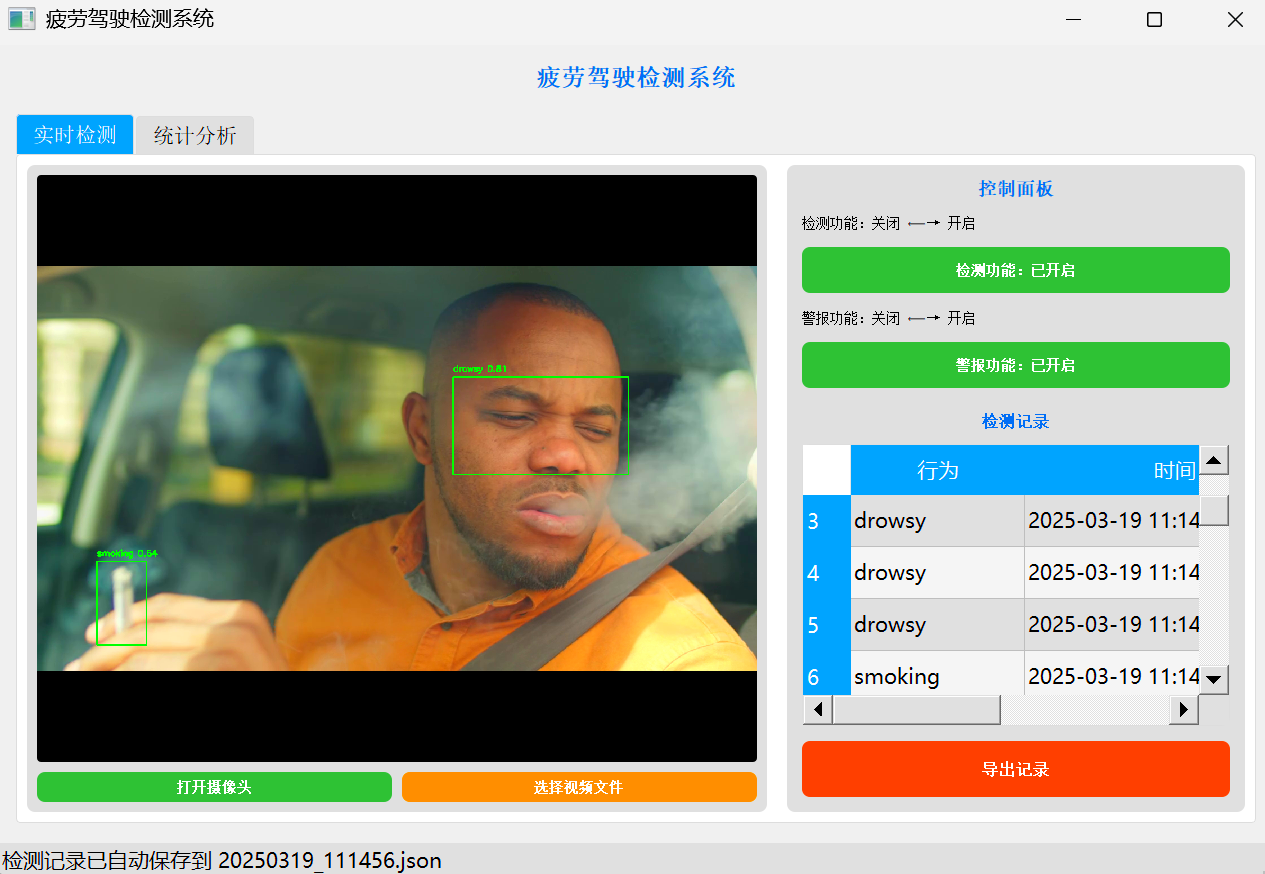Toggle the 警报功能 已开启 button
1265x874 pixels.
pos(1015,365)
